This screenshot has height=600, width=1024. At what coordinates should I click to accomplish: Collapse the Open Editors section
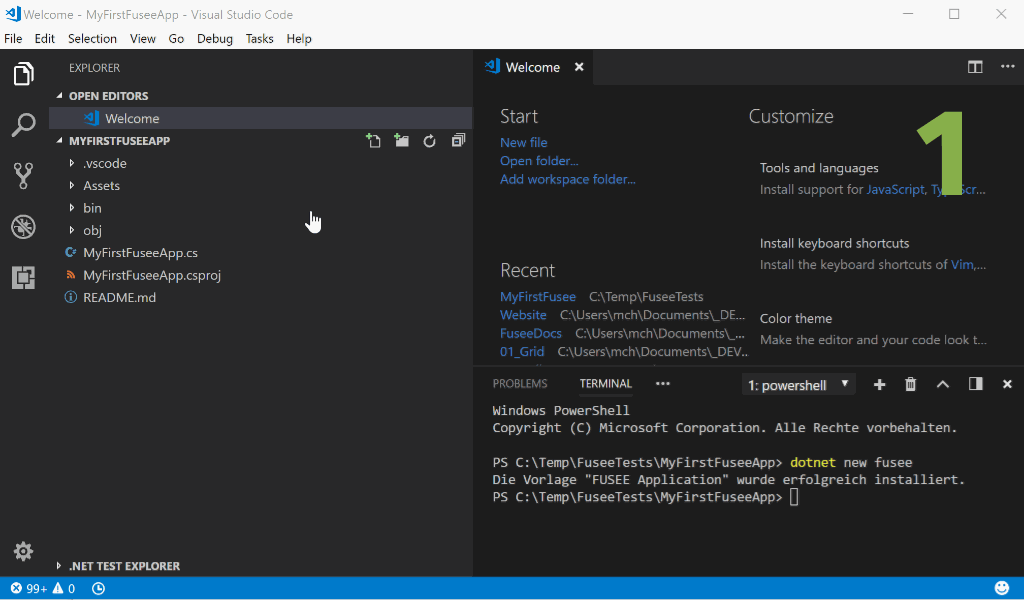coord(59,96)
